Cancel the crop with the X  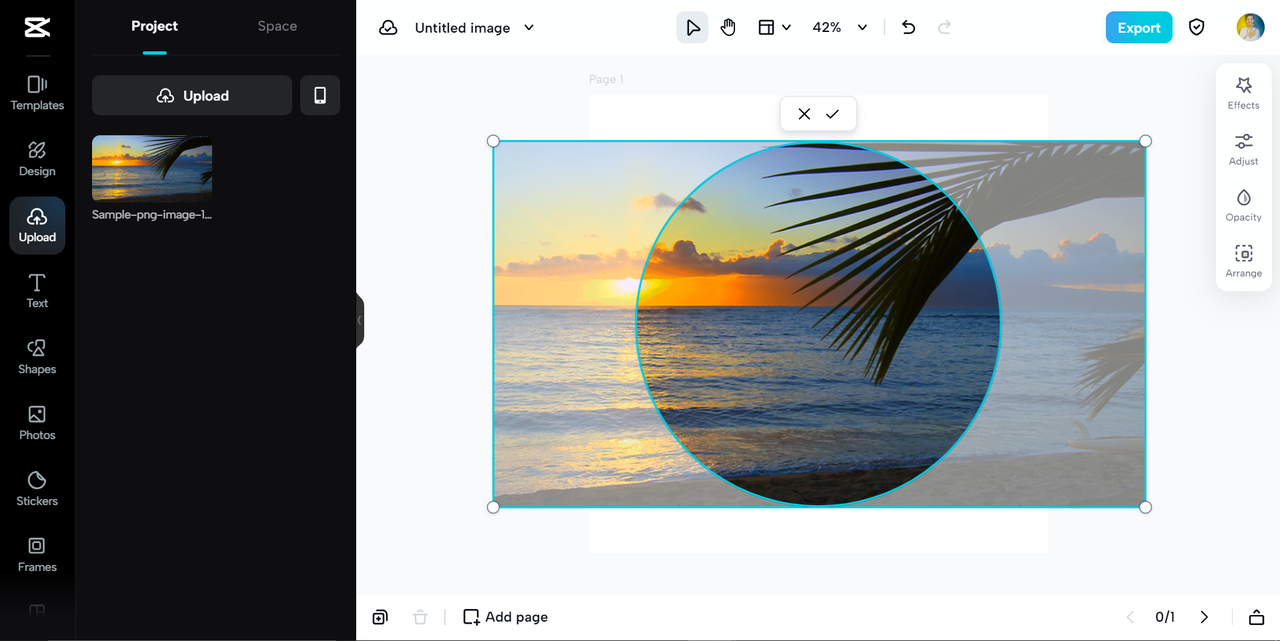coord(804,114)
